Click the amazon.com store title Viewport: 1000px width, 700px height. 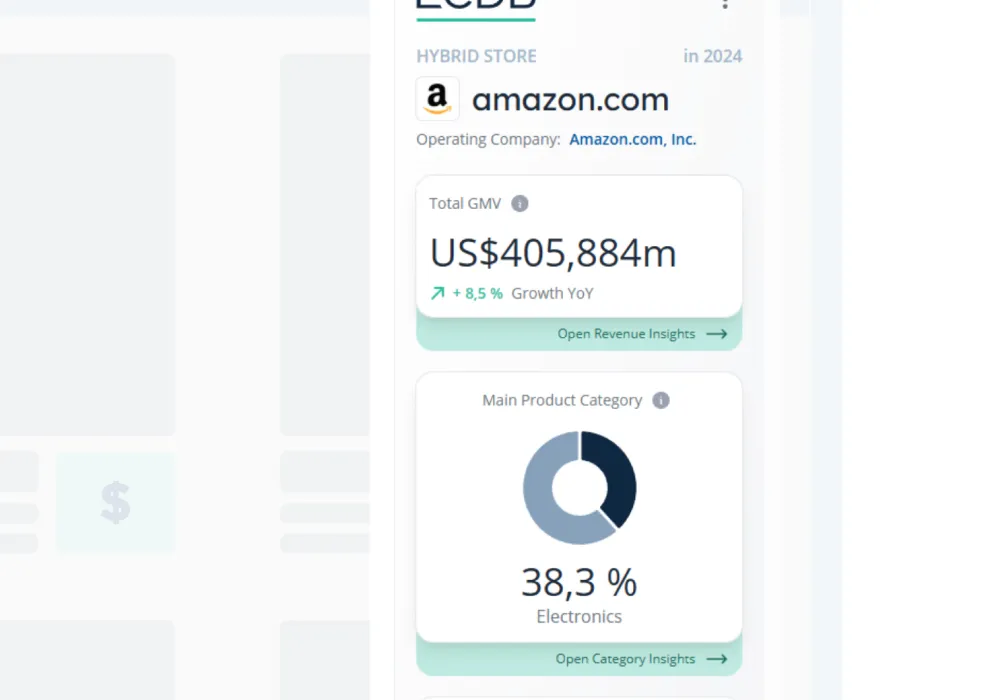click(570, 100)
